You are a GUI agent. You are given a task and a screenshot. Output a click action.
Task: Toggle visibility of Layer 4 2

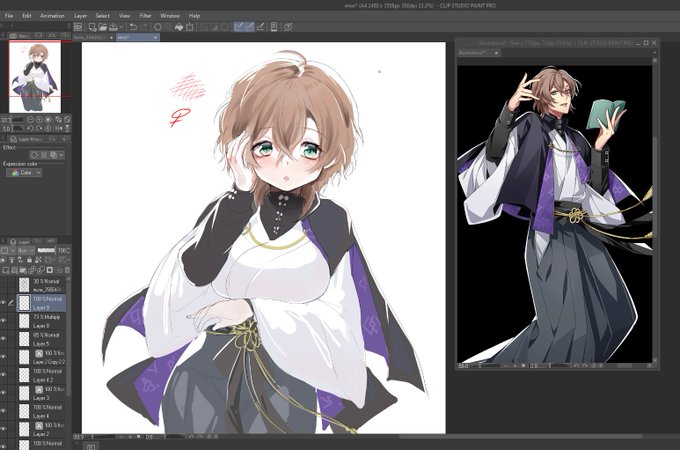coord(3,375)
